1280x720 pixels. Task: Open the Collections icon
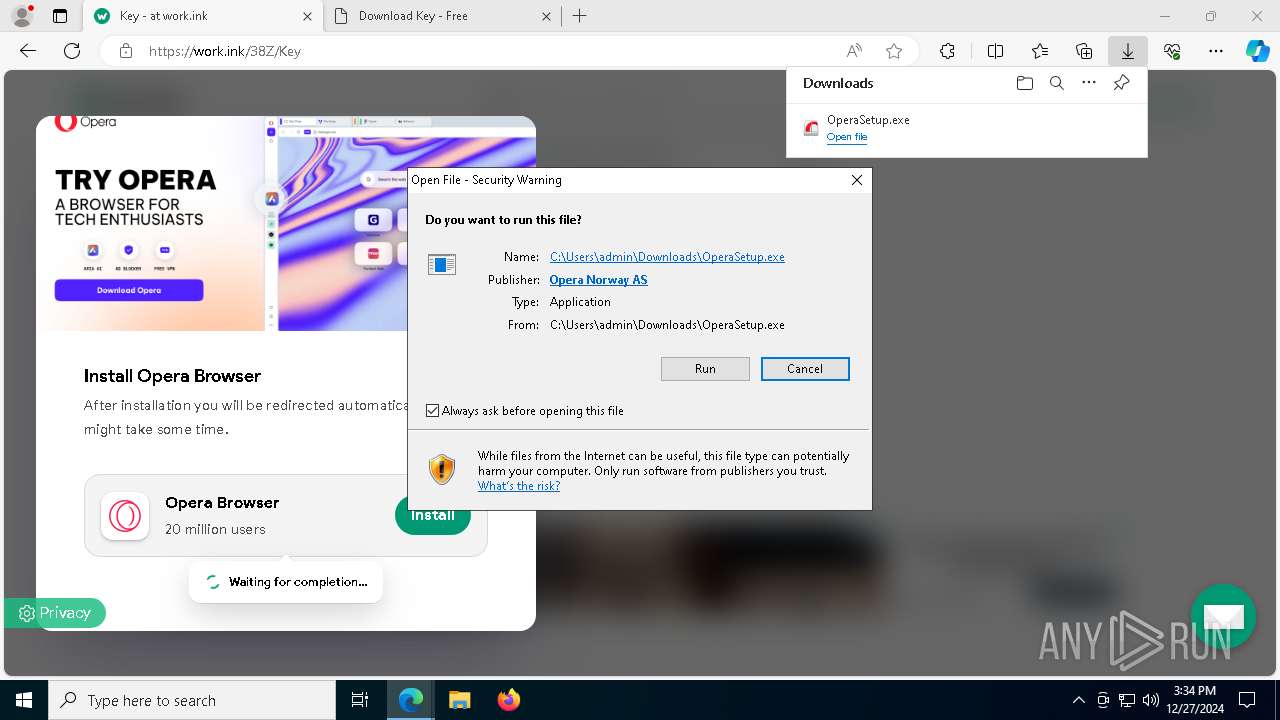[x=1084, y=51]
